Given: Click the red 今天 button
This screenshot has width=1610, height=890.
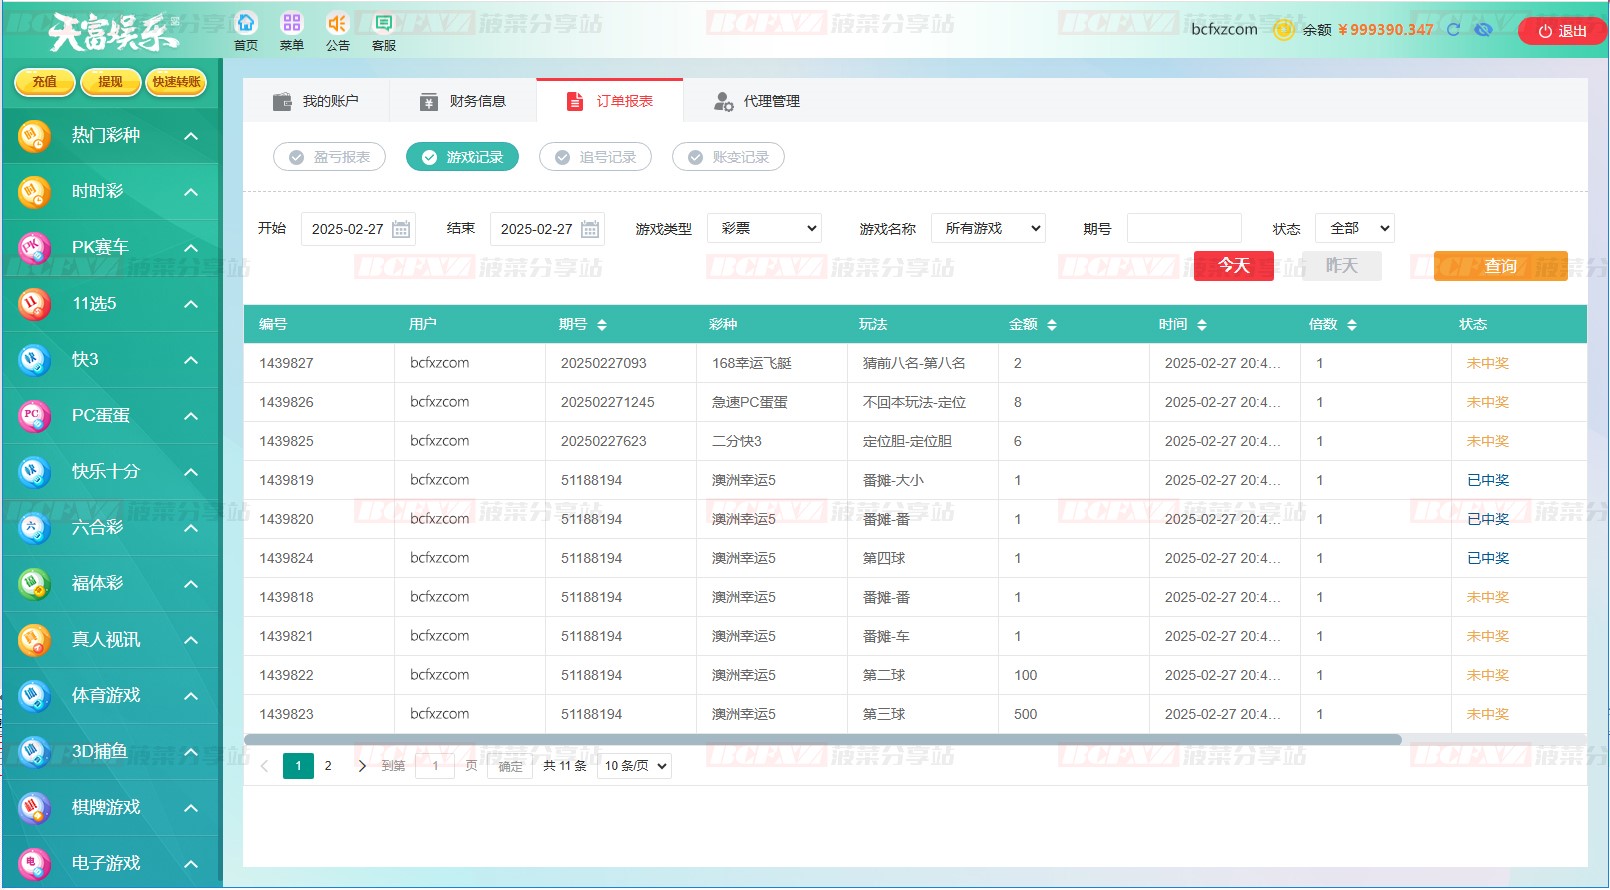Looking at the screenshot, I should (1233, 266).
